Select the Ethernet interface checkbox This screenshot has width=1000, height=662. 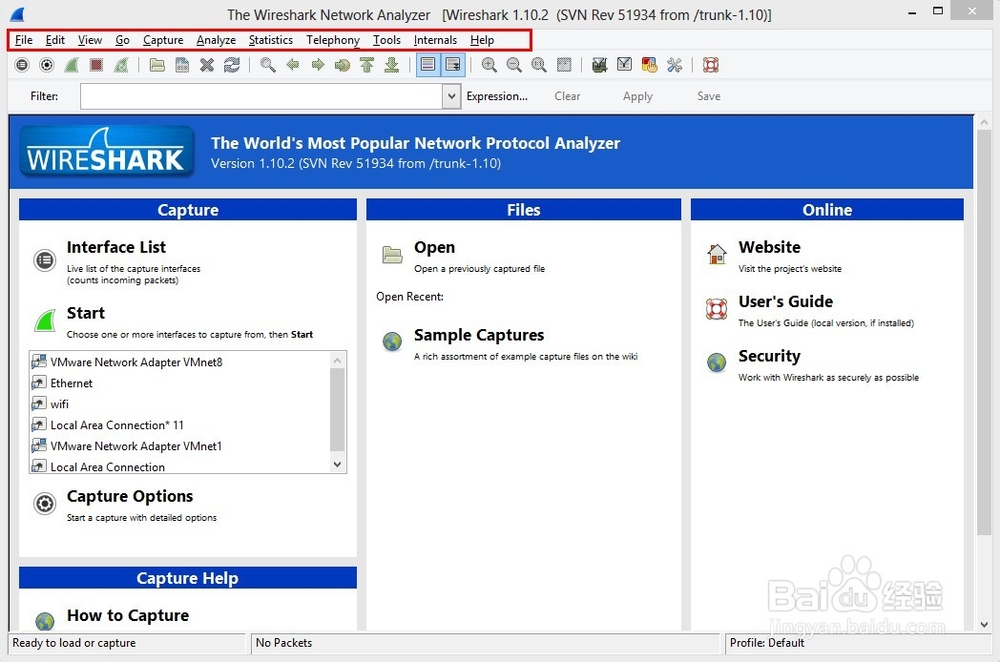click(38, 382)
